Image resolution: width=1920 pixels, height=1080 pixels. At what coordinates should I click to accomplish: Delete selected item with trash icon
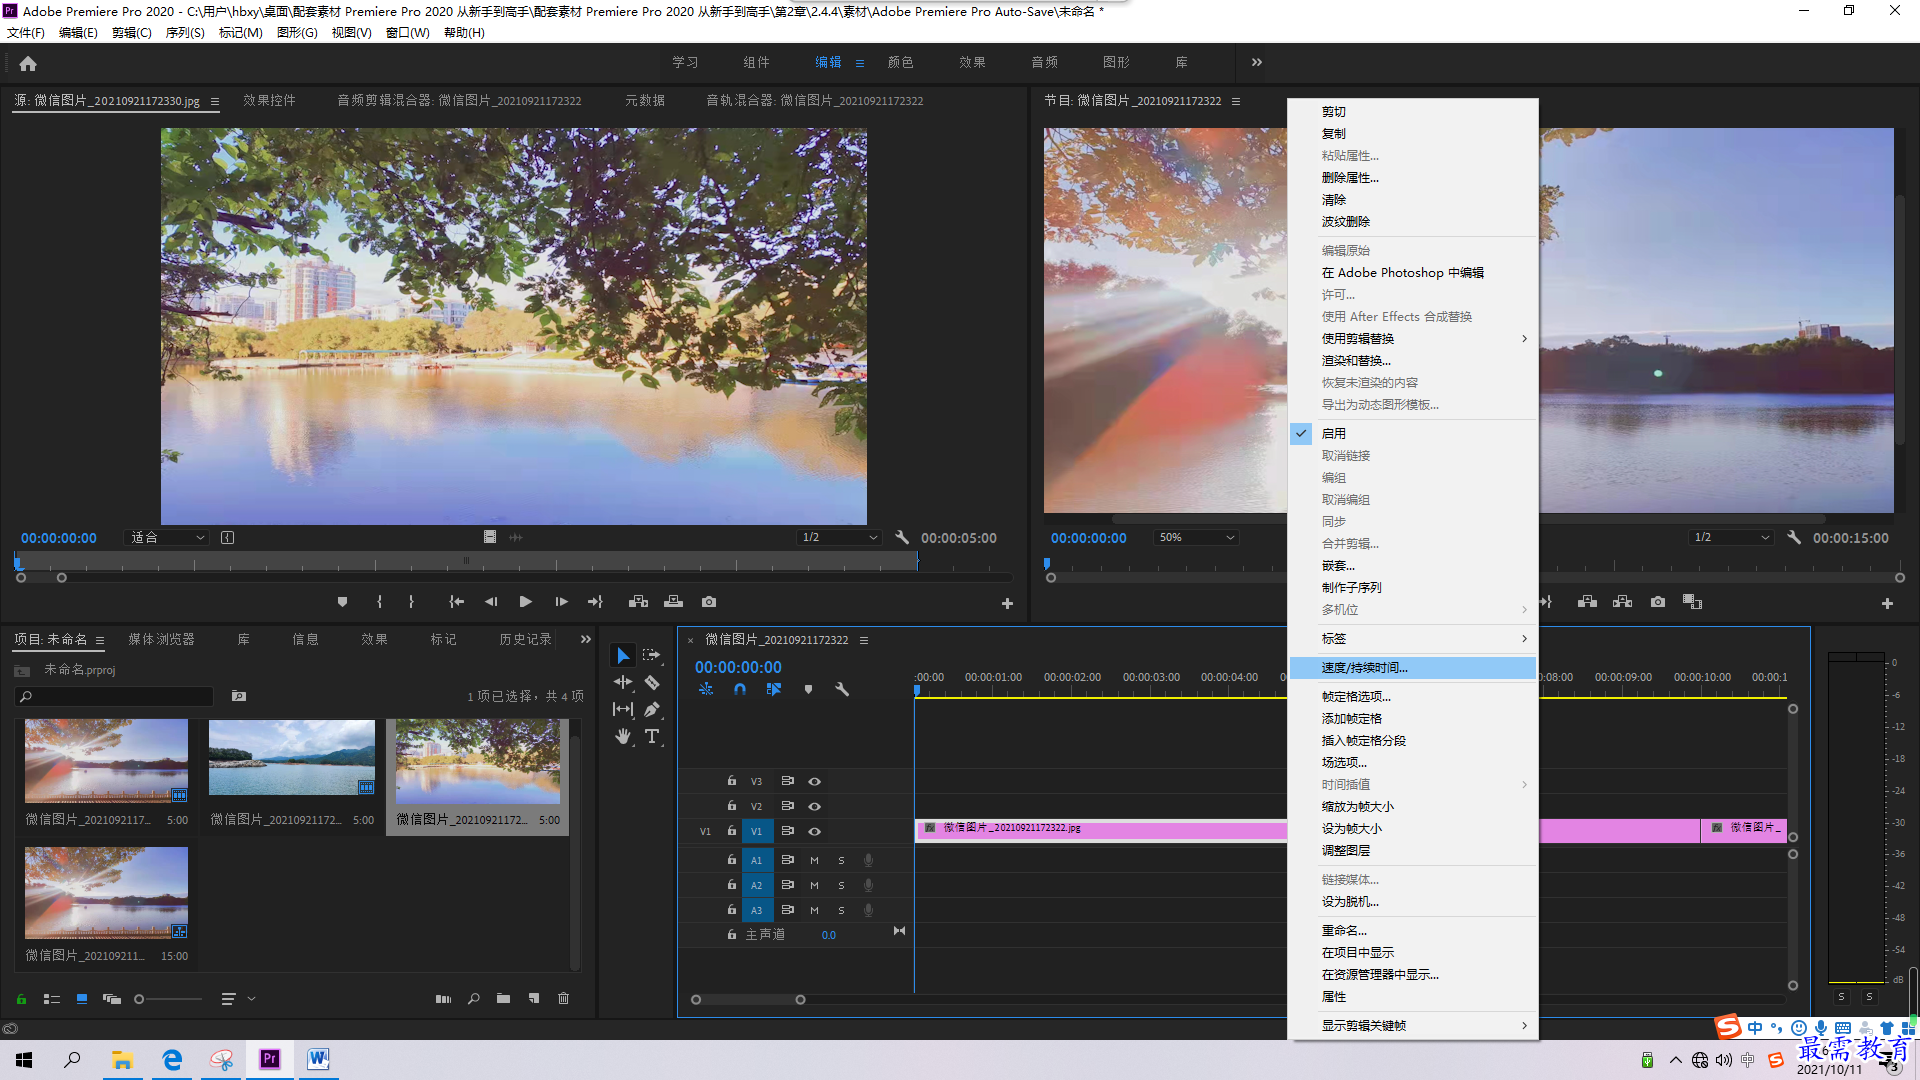[564, 998]
